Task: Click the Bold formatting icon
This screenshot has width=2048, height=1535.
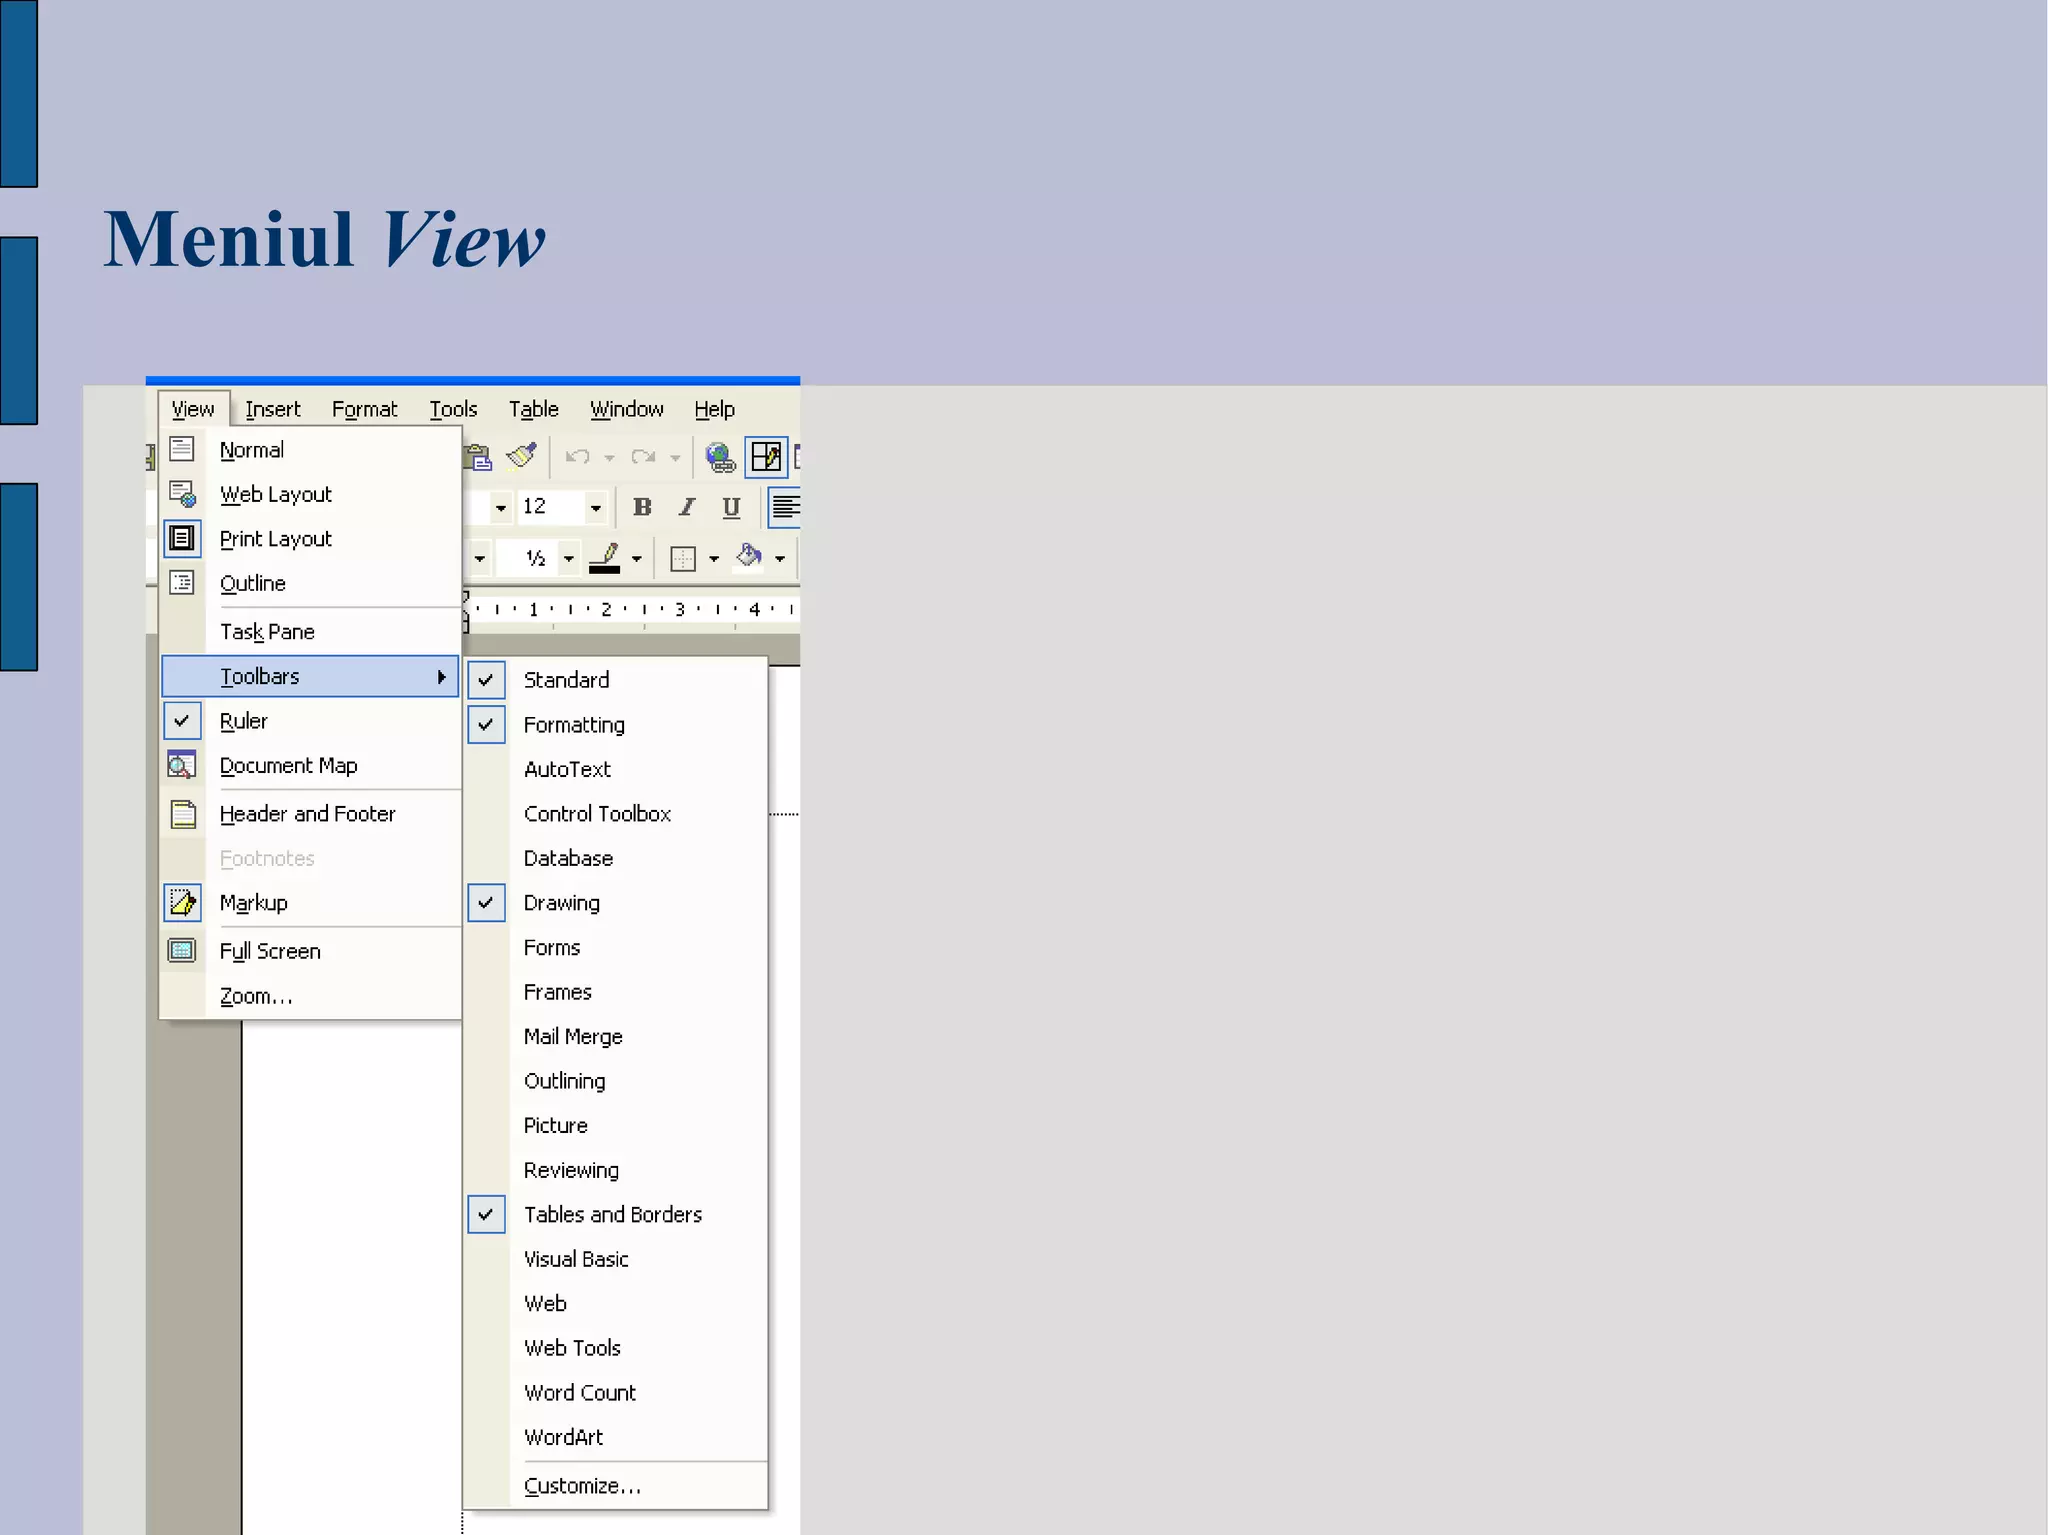Action: click(642, 507)
